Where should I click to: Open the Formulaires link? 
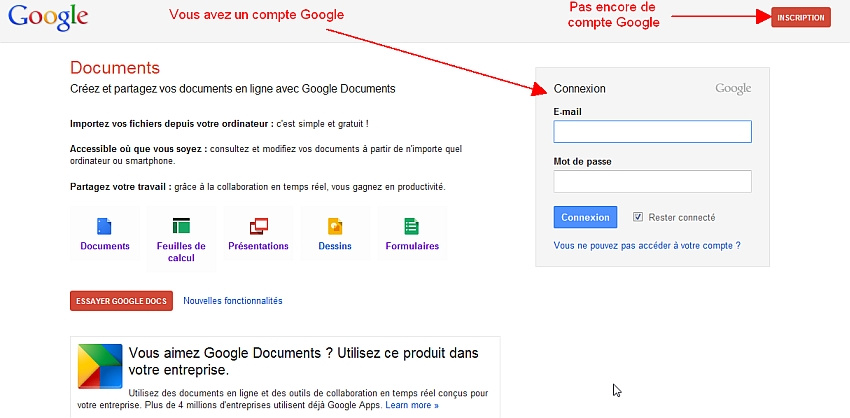(x=413, y=246)
